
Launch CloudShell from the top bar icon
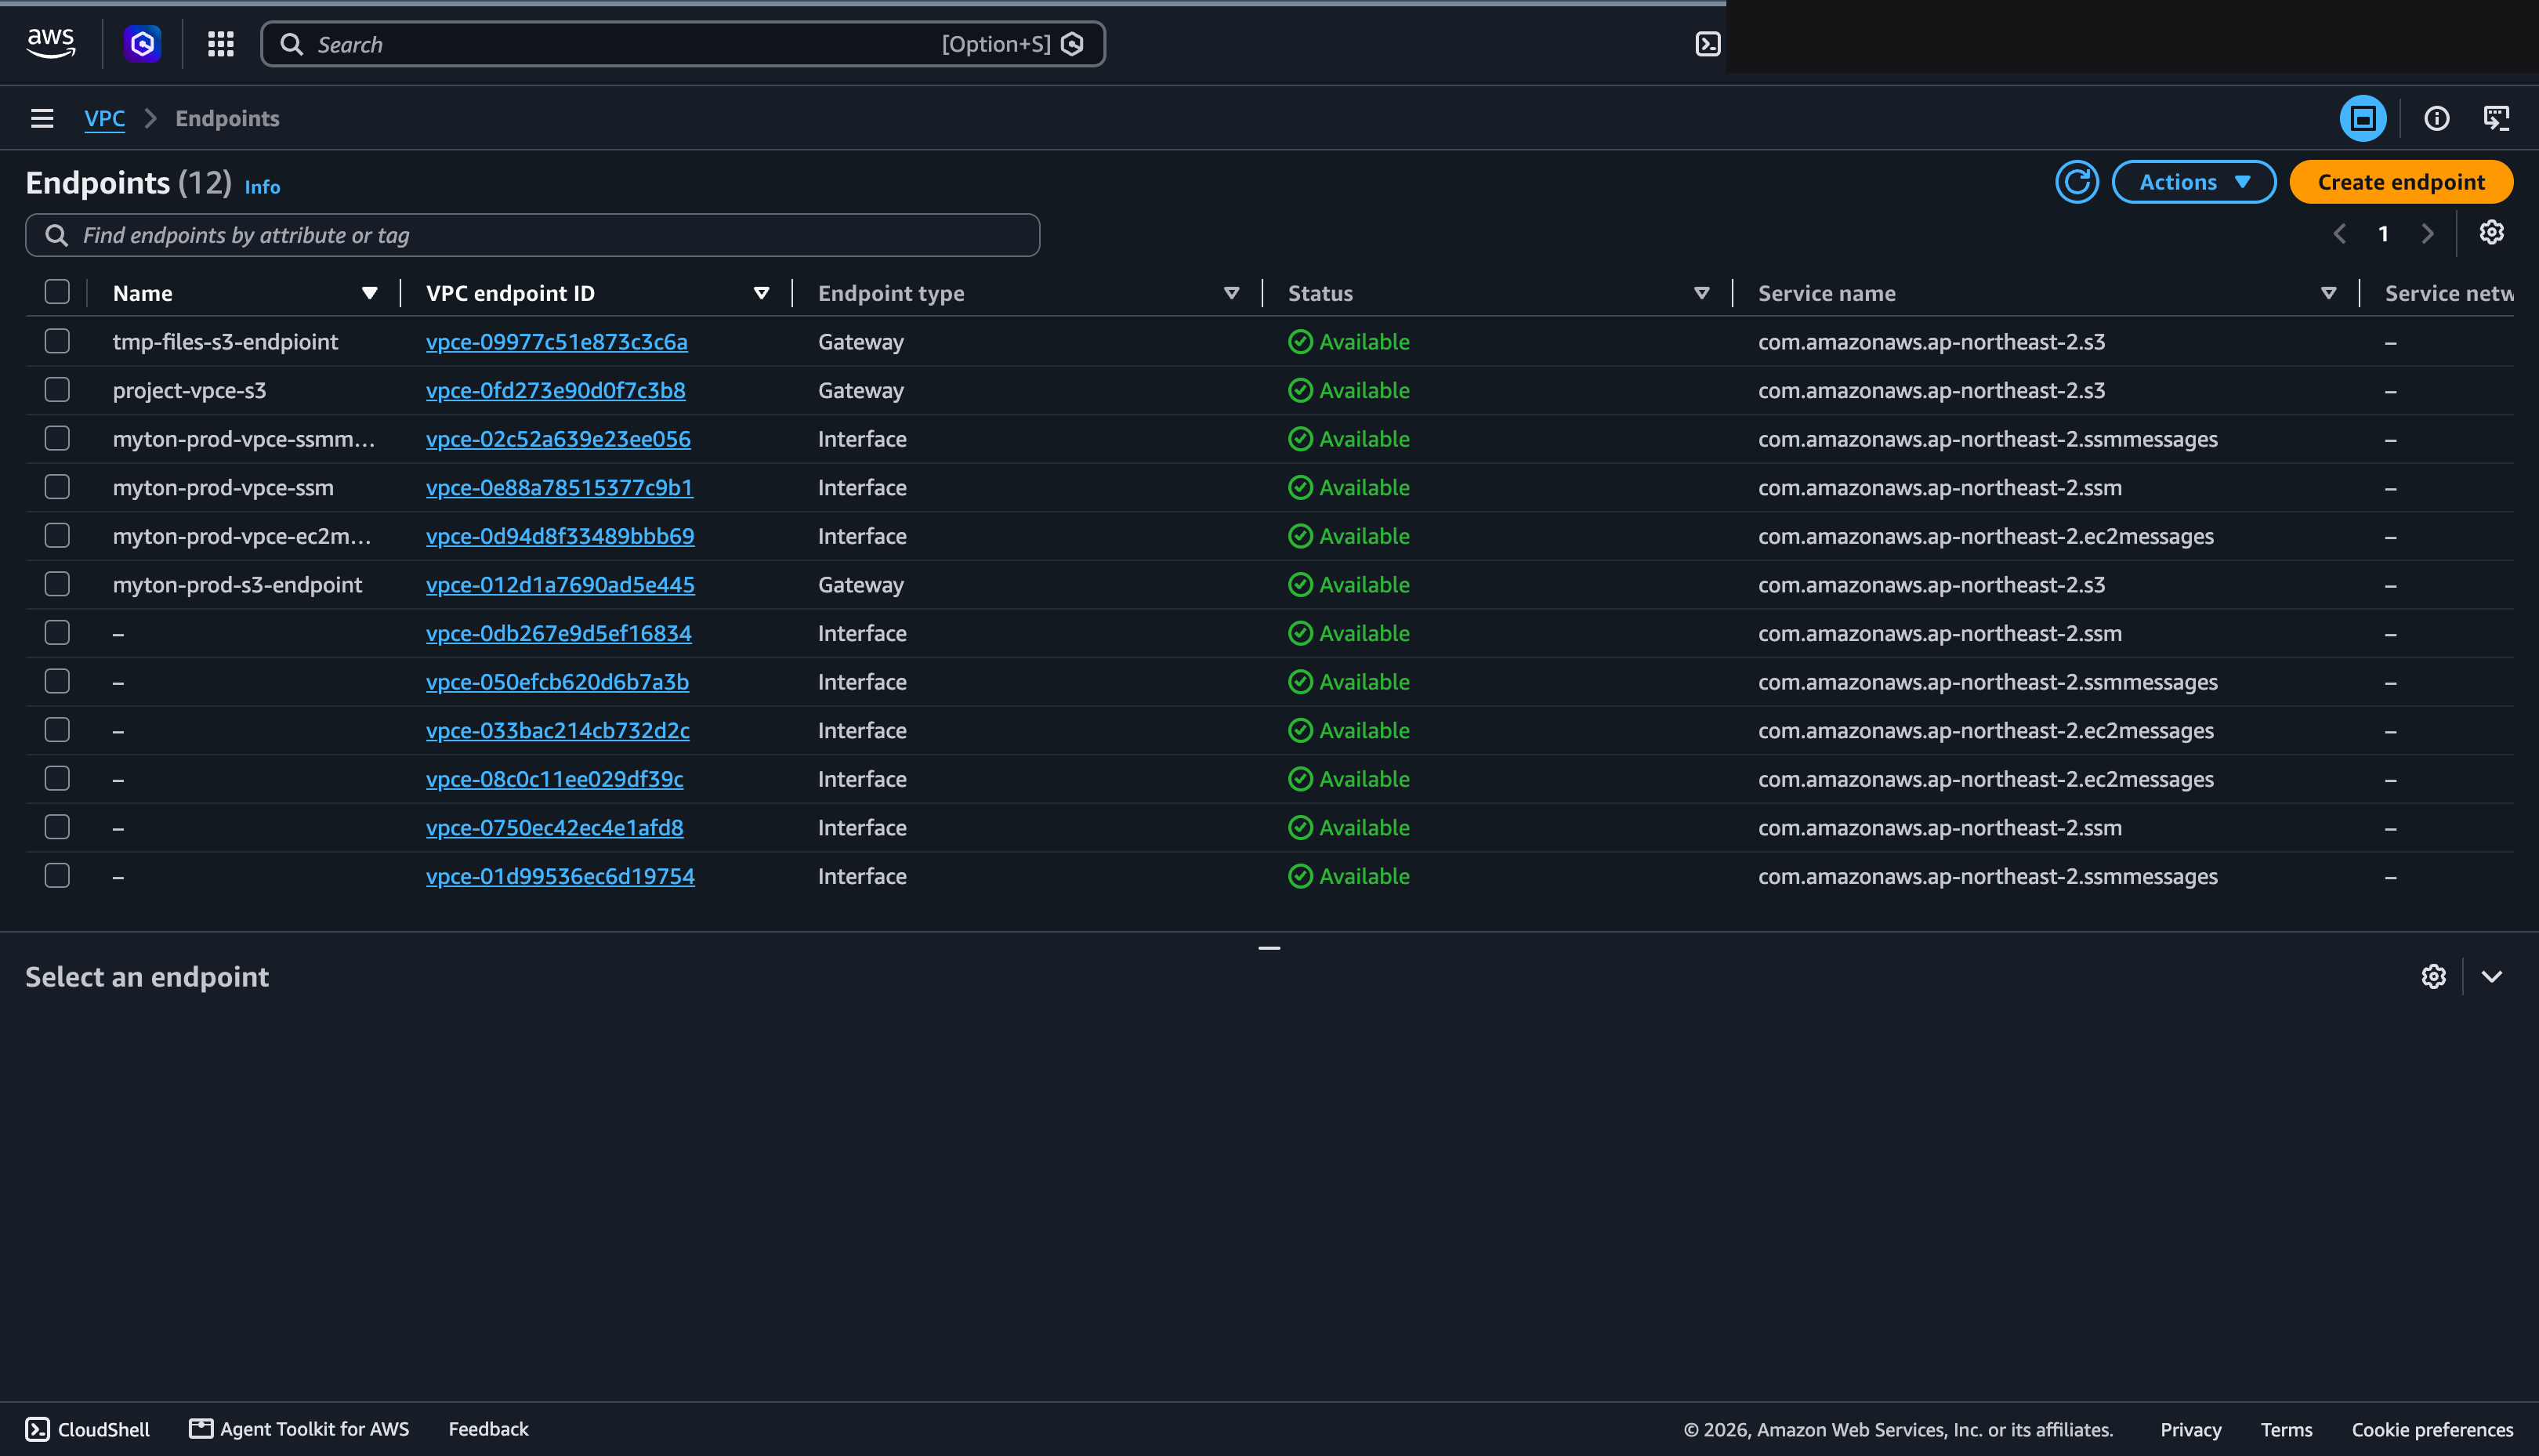click(1707, 44)
